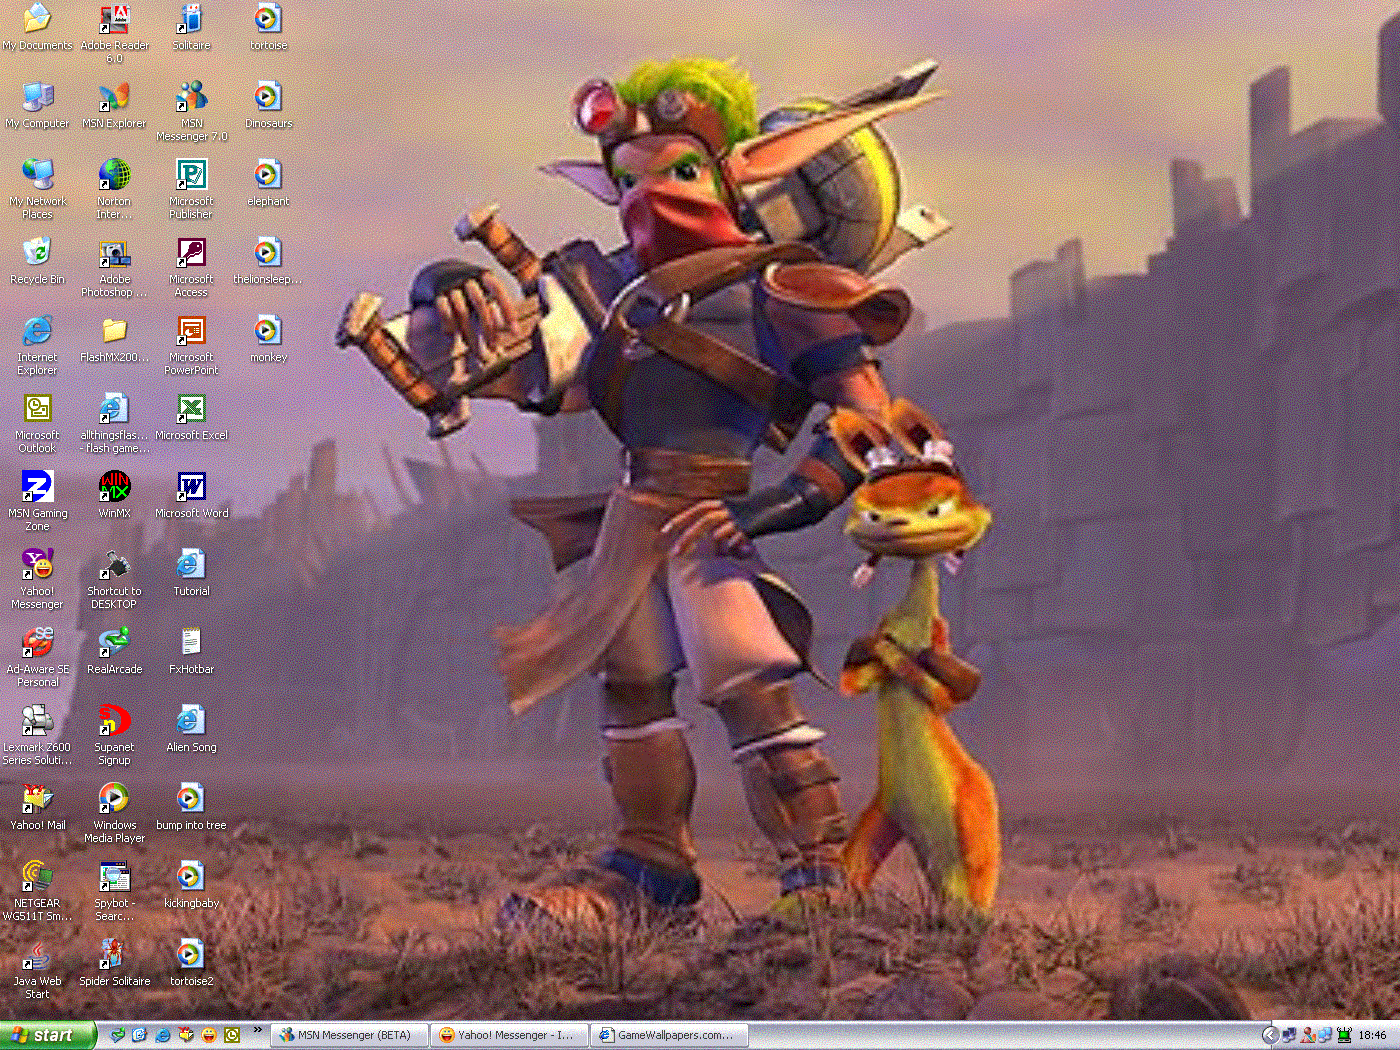Launch Ad-Aware SE Personal

(37, 657)
